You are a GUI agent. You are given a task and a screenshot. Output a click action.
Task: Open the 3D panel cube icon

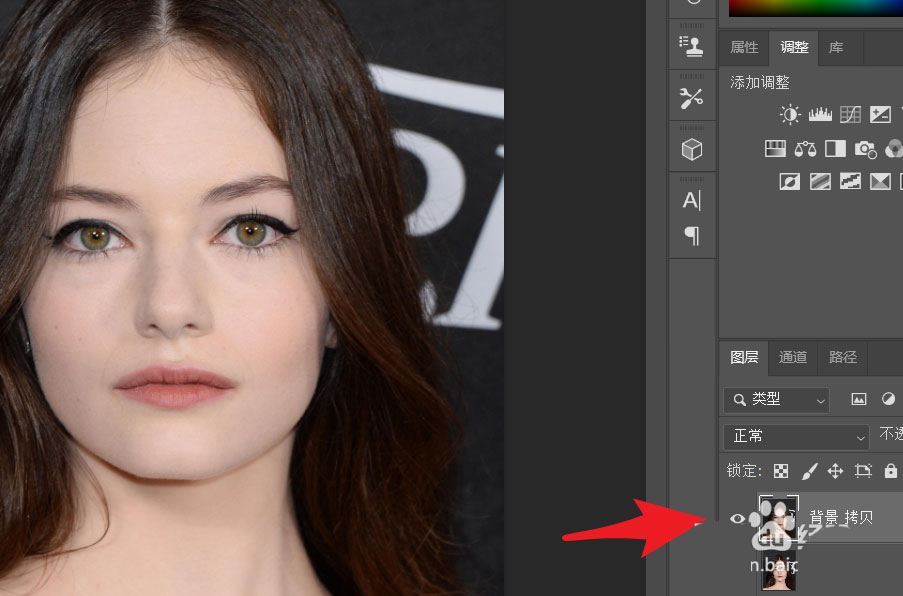[692, 149]
